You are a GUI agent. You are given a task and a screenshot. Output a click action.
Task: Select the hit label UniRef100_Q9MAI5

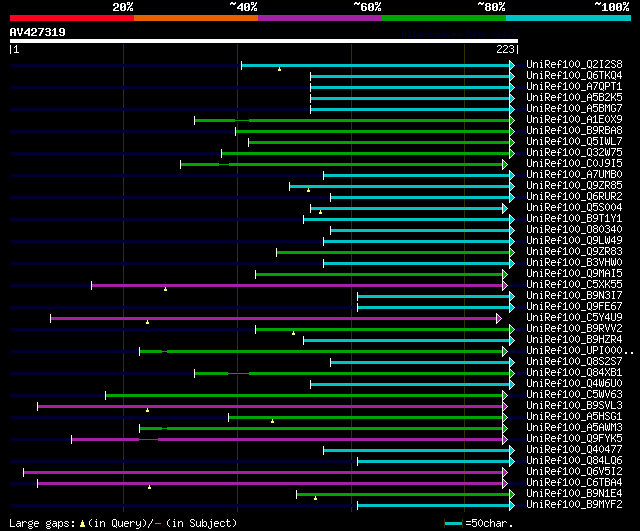point(574,274)
